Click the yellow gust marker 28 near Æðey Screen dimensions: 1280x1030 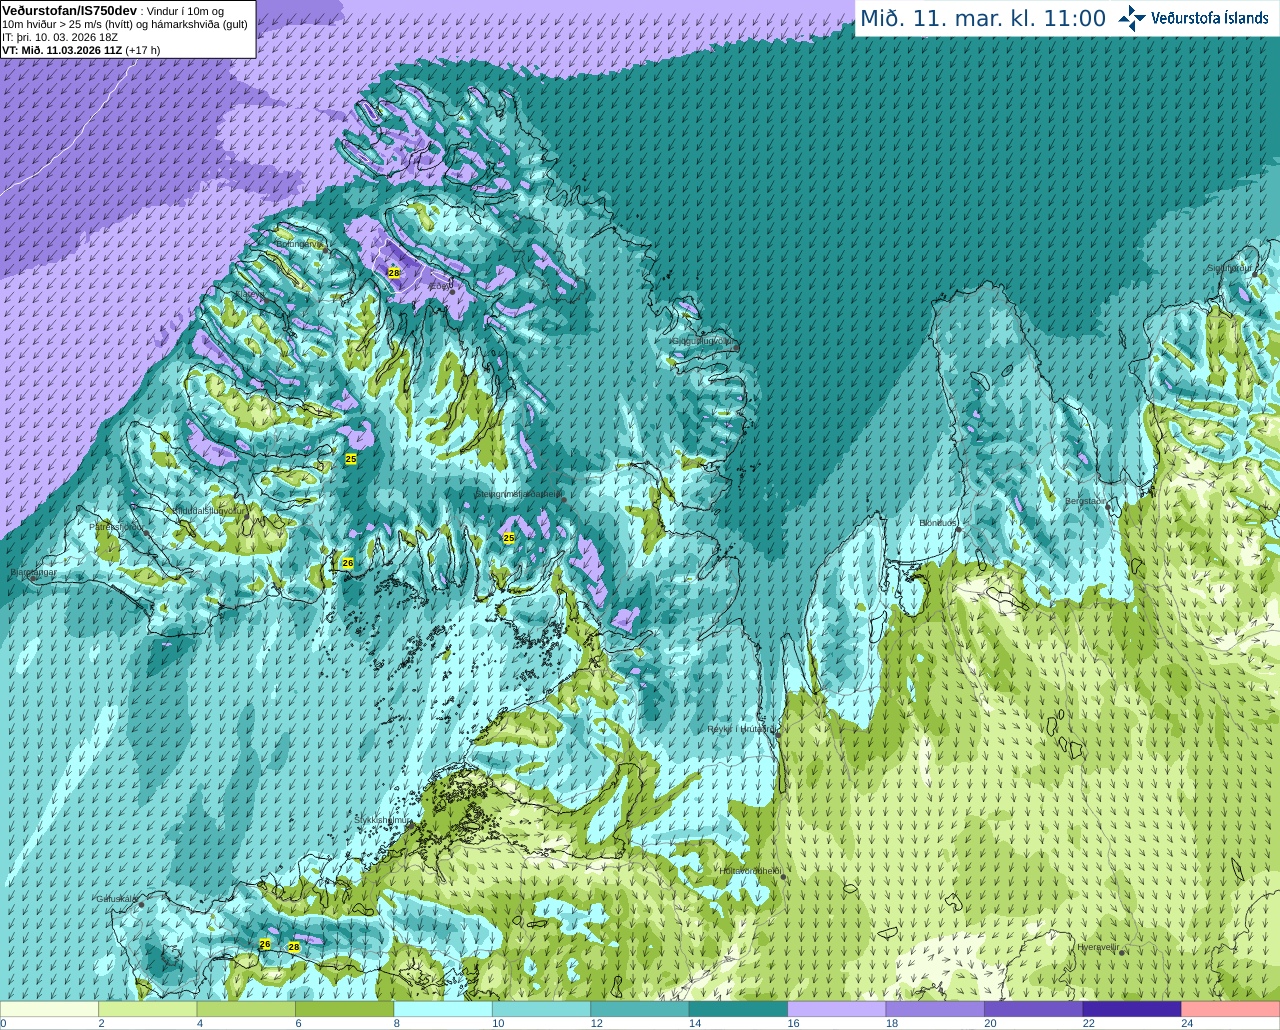coord(393,272)
